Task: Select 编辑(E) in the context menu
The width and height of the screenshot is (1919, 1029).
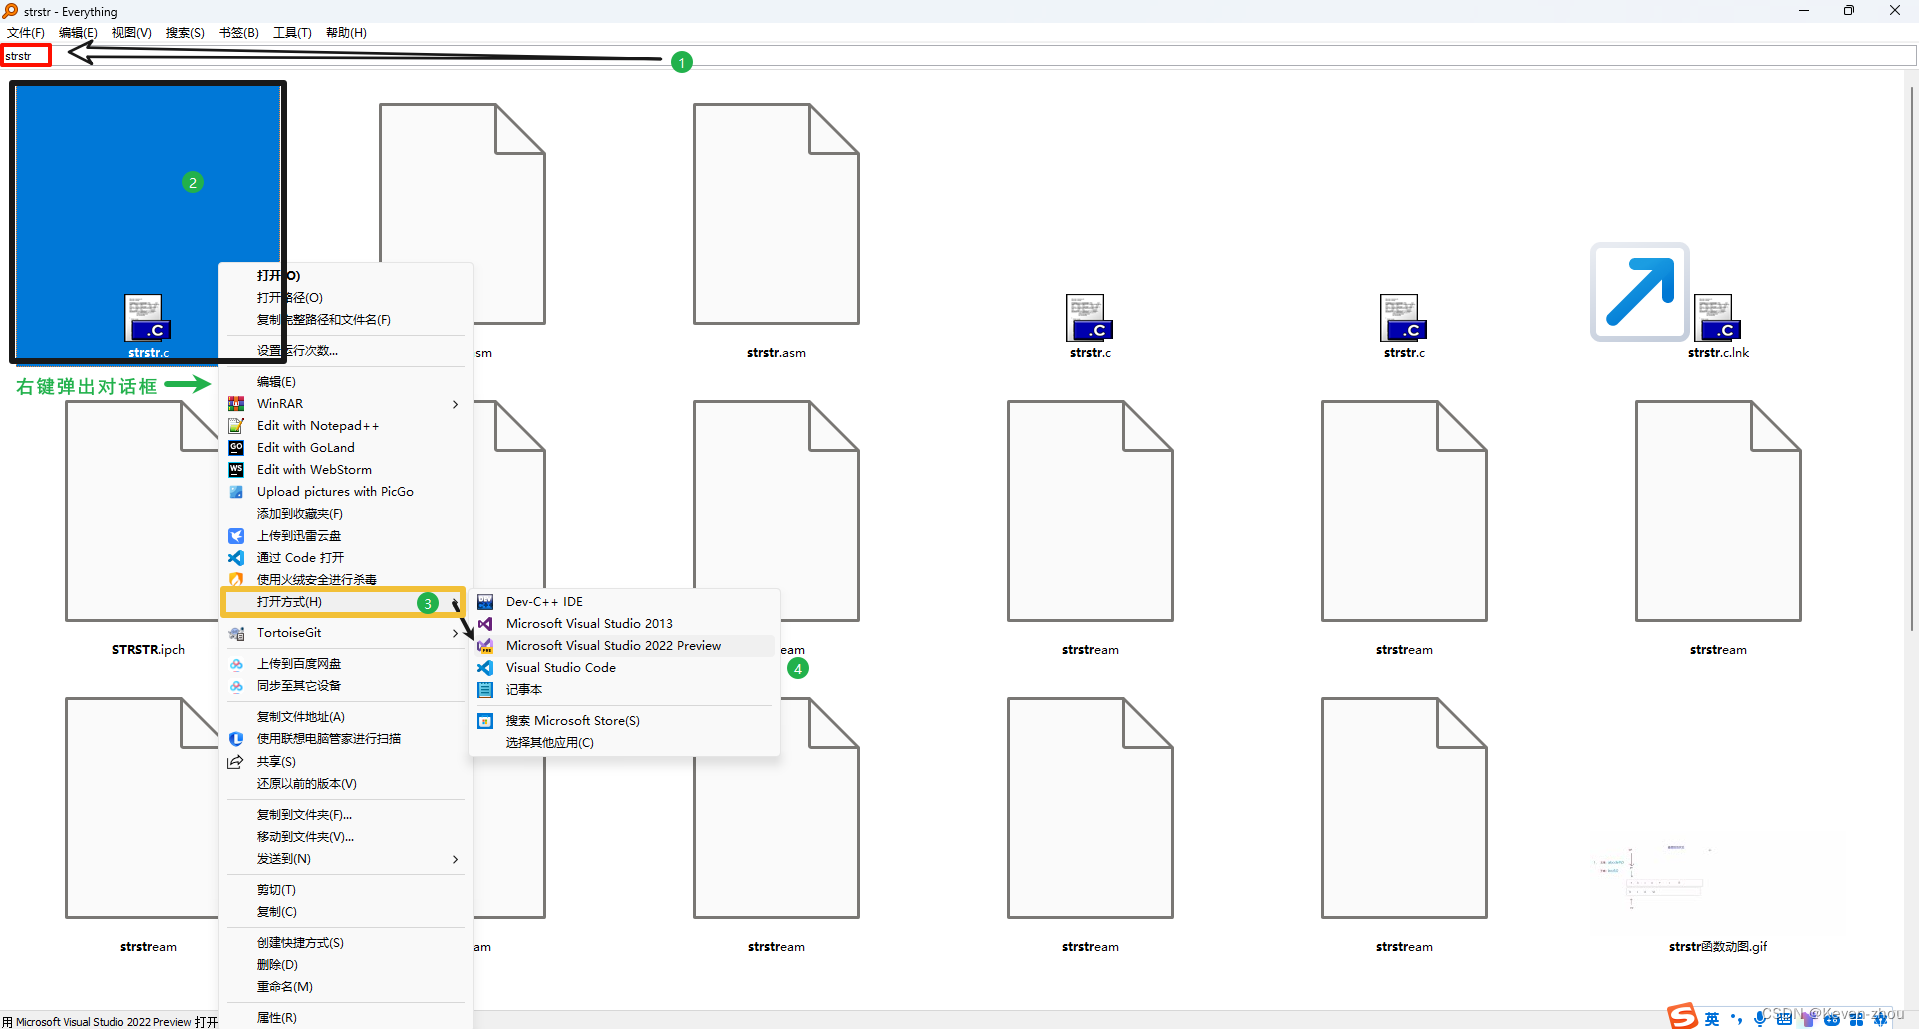Action: [346, 382]
